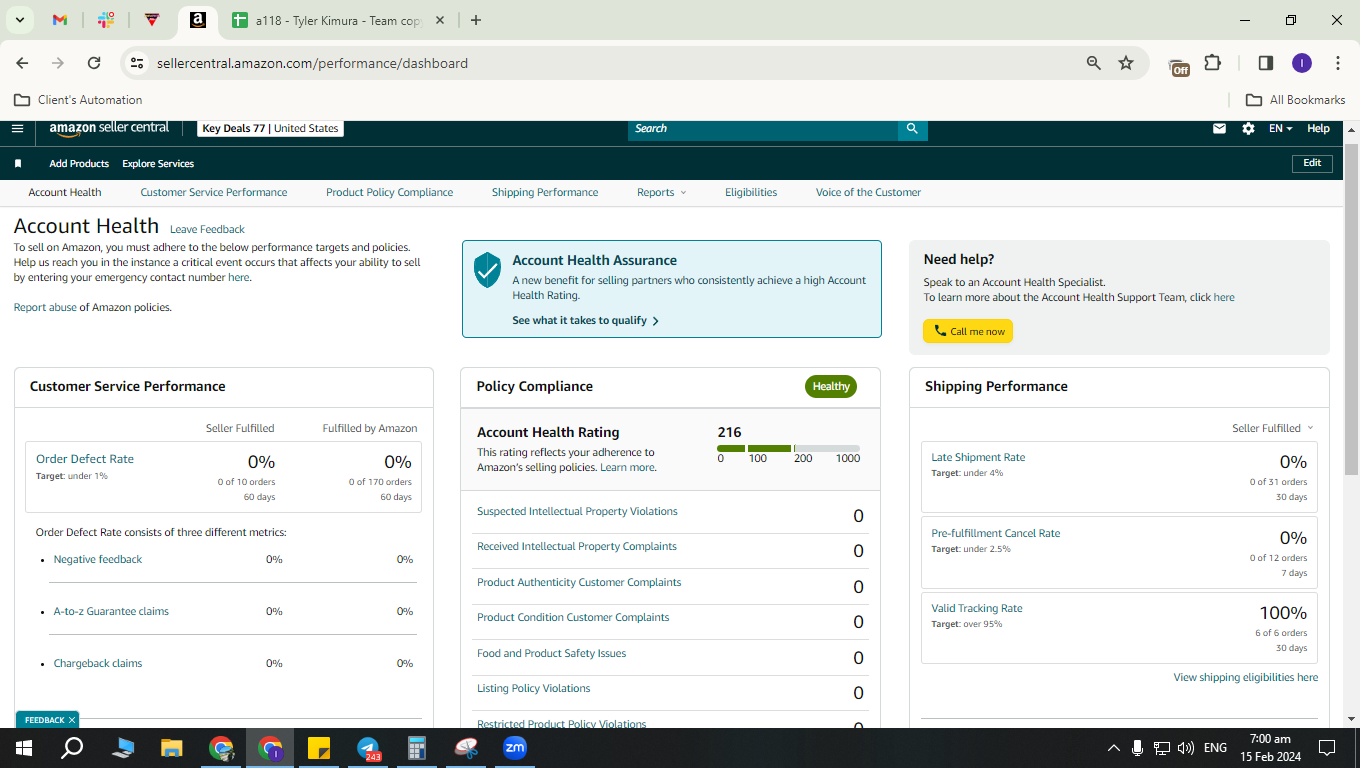Screen dimensions: 1360x768
Task: Open the Chrome profile avatar
Action: tap(1301, 63)
